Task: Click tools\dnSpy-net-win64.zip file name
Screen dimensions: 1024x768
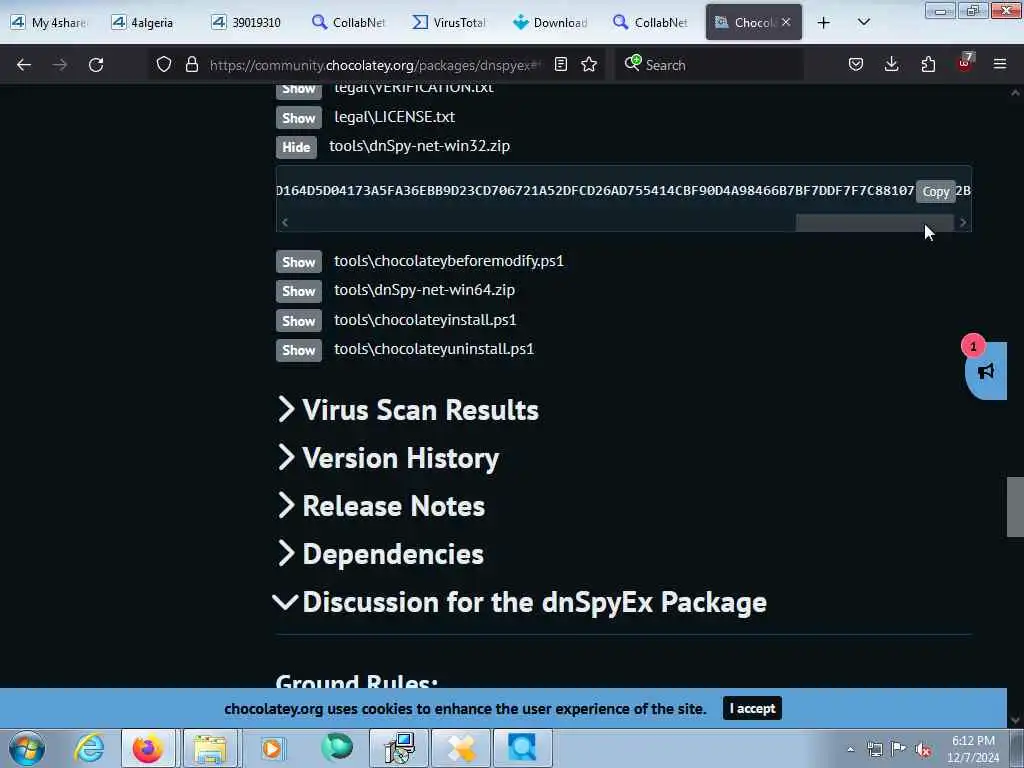Action: [x=424, y=290]
